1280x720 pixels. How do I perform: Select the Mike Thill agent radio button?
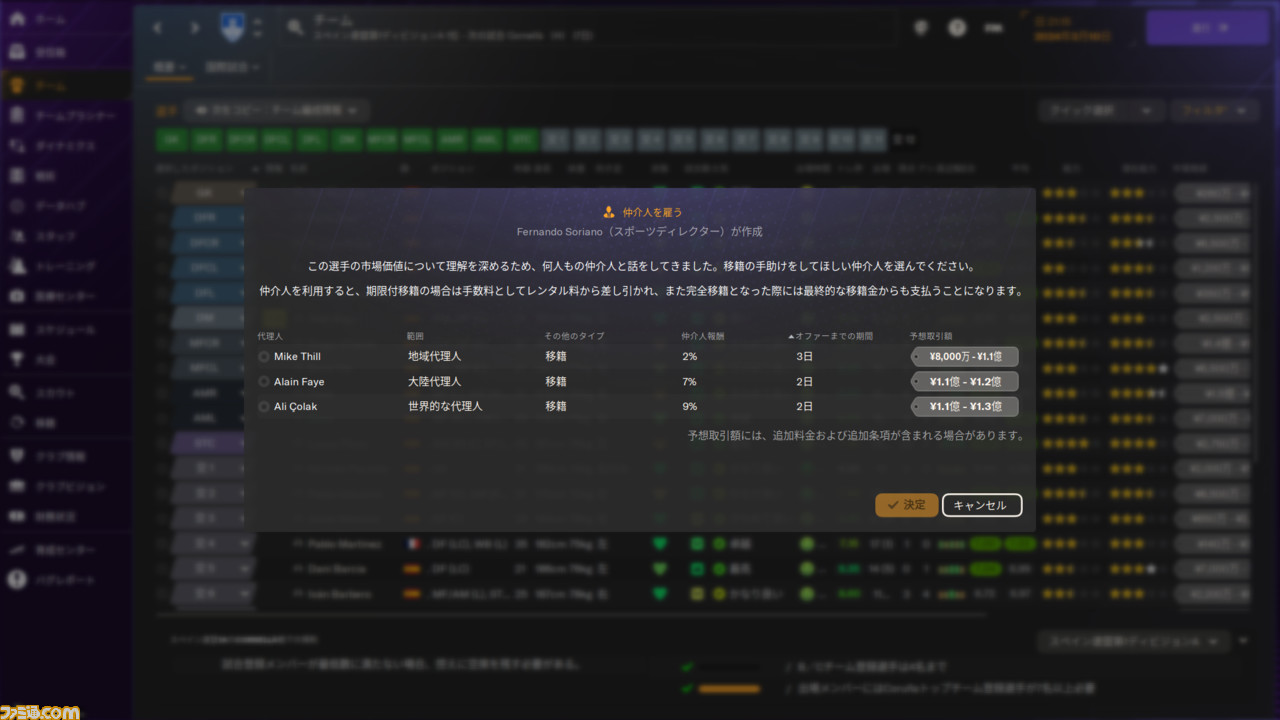pyautogui.click(x=264, y=356)
